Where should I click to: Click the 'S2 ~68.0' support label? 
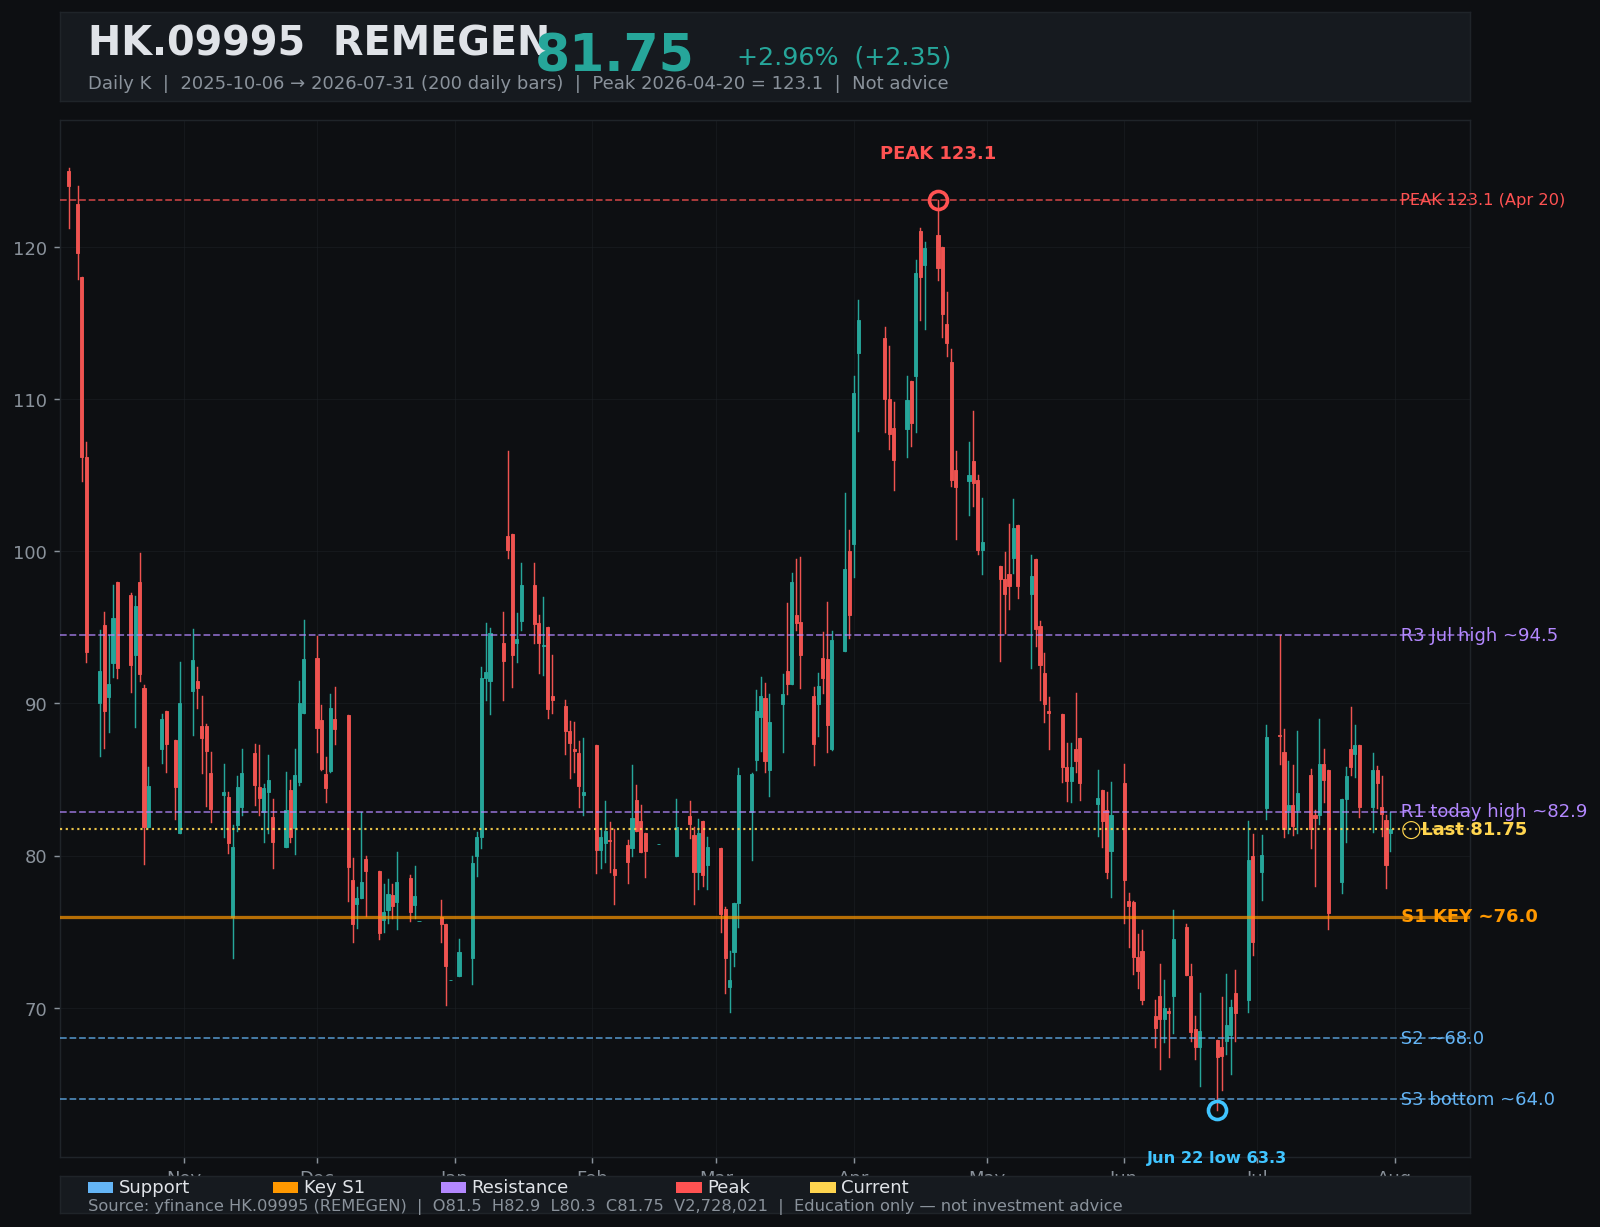(x=1442, y=1038)
